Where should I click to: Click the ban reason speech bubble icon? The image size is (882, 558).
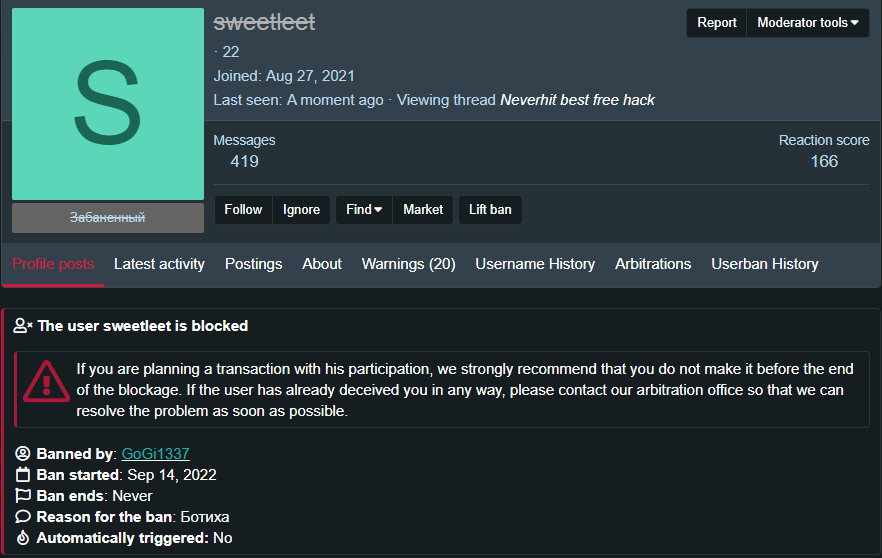[x=23, y=517]
